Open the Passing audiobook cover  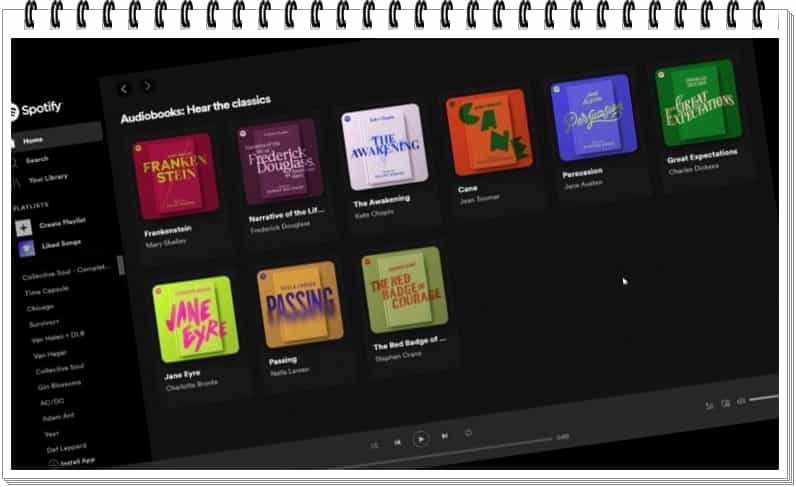pyautogui.click(x=300, y=304)
